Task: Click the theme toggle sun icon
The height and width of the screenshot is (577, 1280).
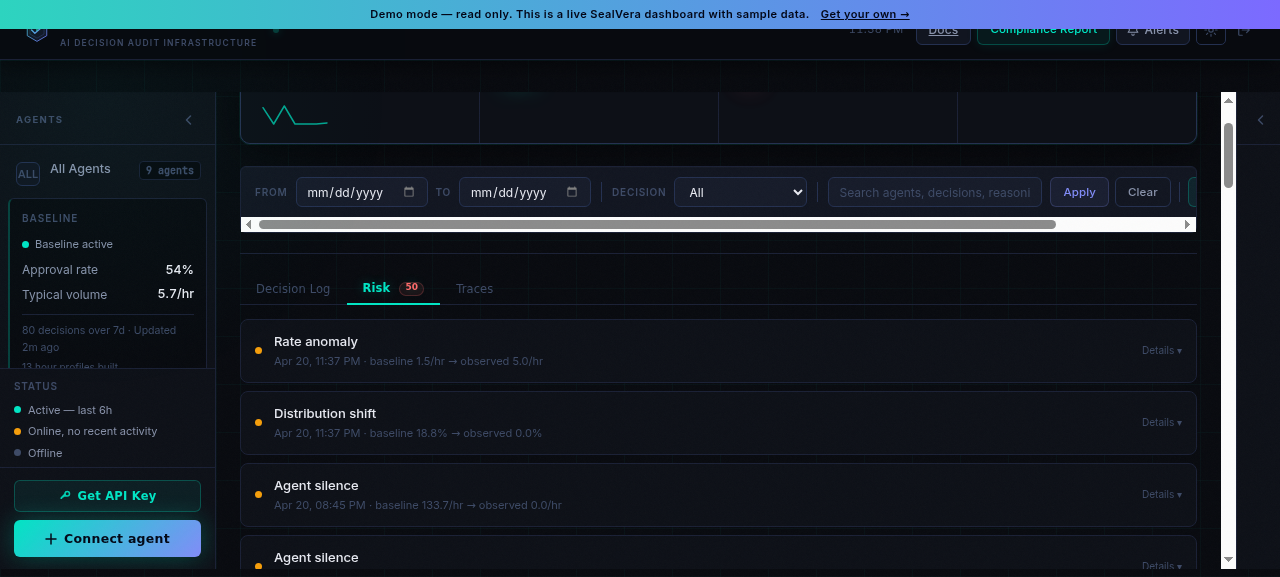Action: 1211,31
